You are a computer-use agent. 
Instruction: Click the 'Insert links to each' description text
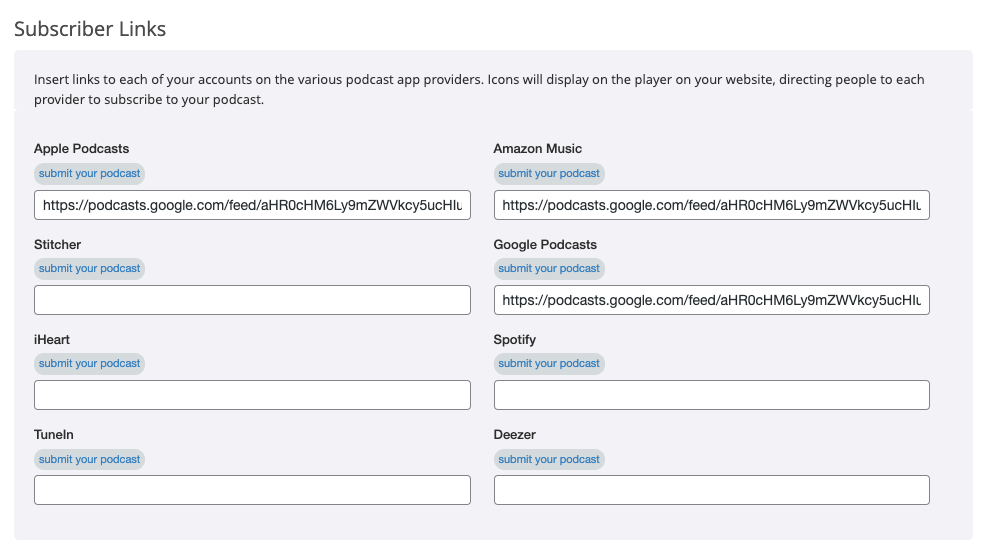(479, 90)
